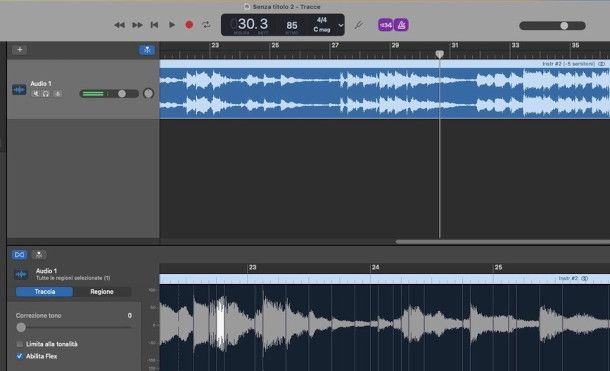Go to the beginning of the project
This screenshot has width=610, height=371.
[x=154, y=25]
